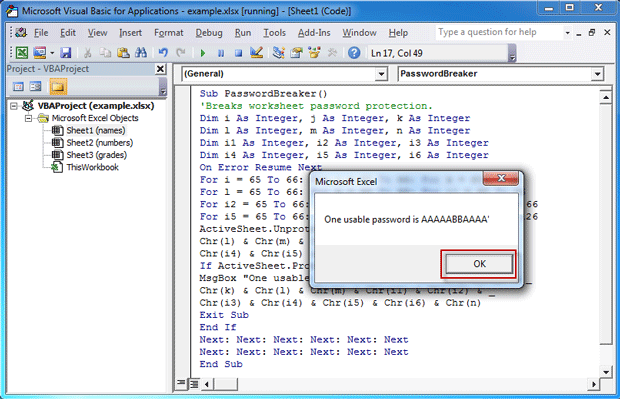Collapse the Microsoft Excel Objects folder
The width and height of the screenshot is (620, 399).
[x=28, y=118]
